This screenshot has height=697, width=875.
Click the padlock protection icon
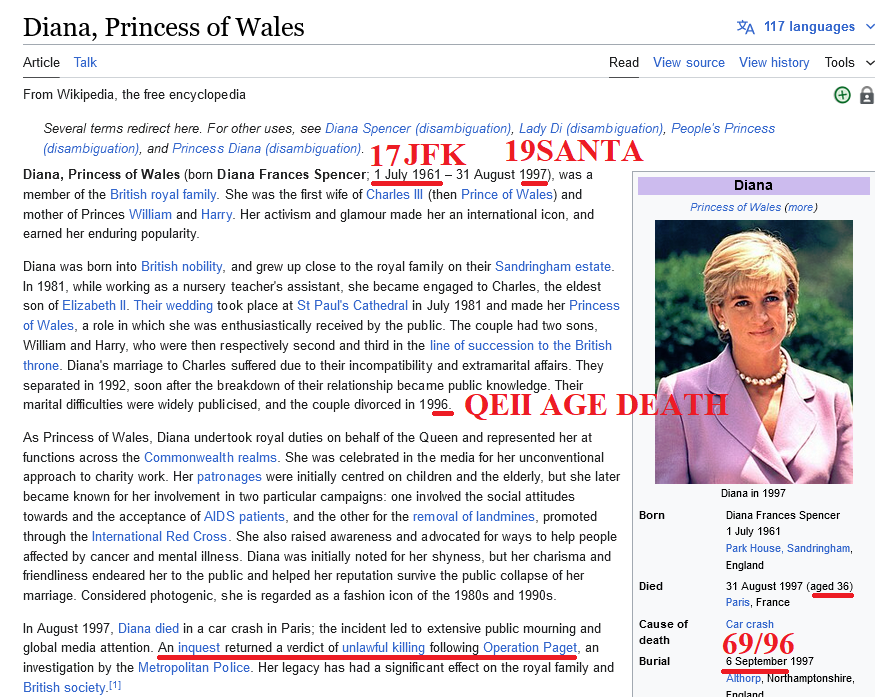(866, 95)
